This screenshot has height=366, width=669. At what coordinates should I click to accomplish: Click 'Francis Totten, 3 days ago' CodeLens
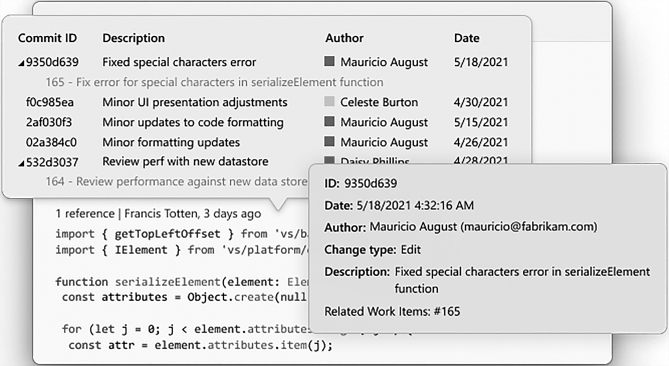[x=192, y=213]
